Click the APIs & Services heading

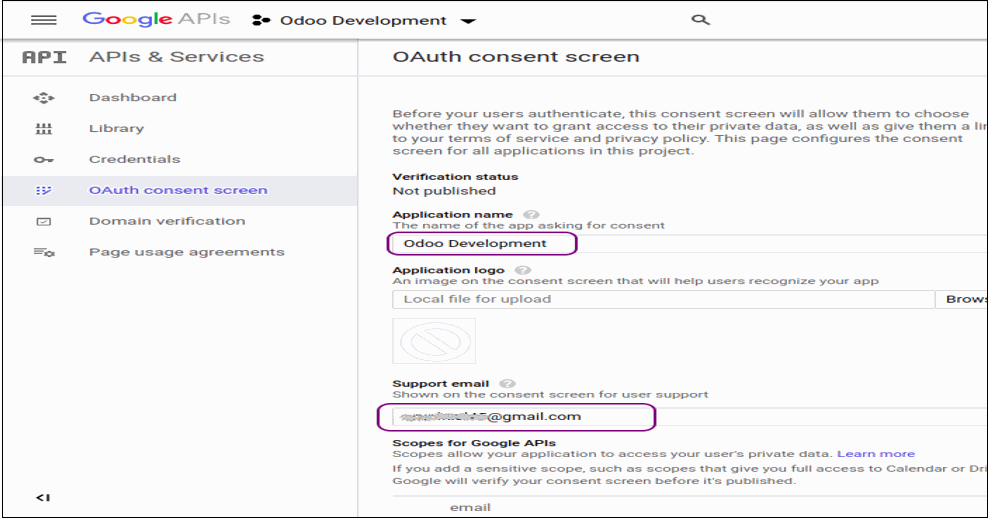(176, 57)
